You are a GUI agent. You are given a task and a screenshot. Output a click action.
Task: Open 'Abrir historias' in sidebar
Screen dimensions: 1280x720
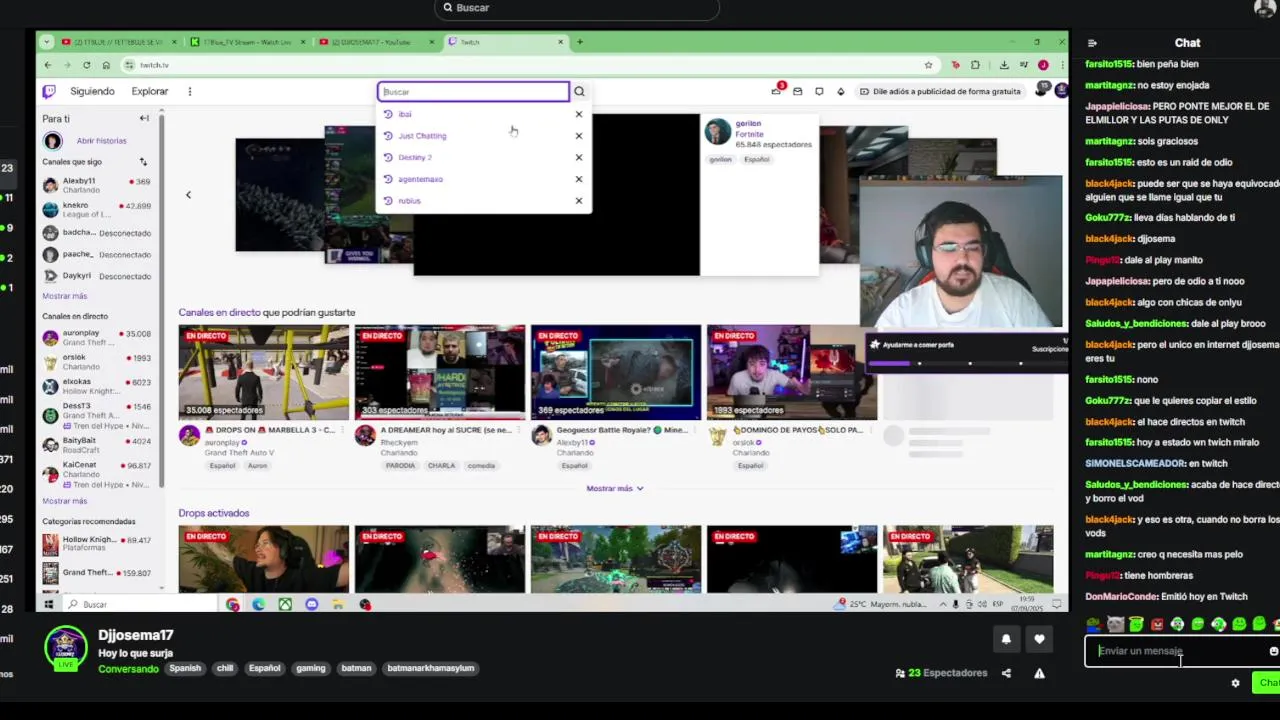point(101,141)
